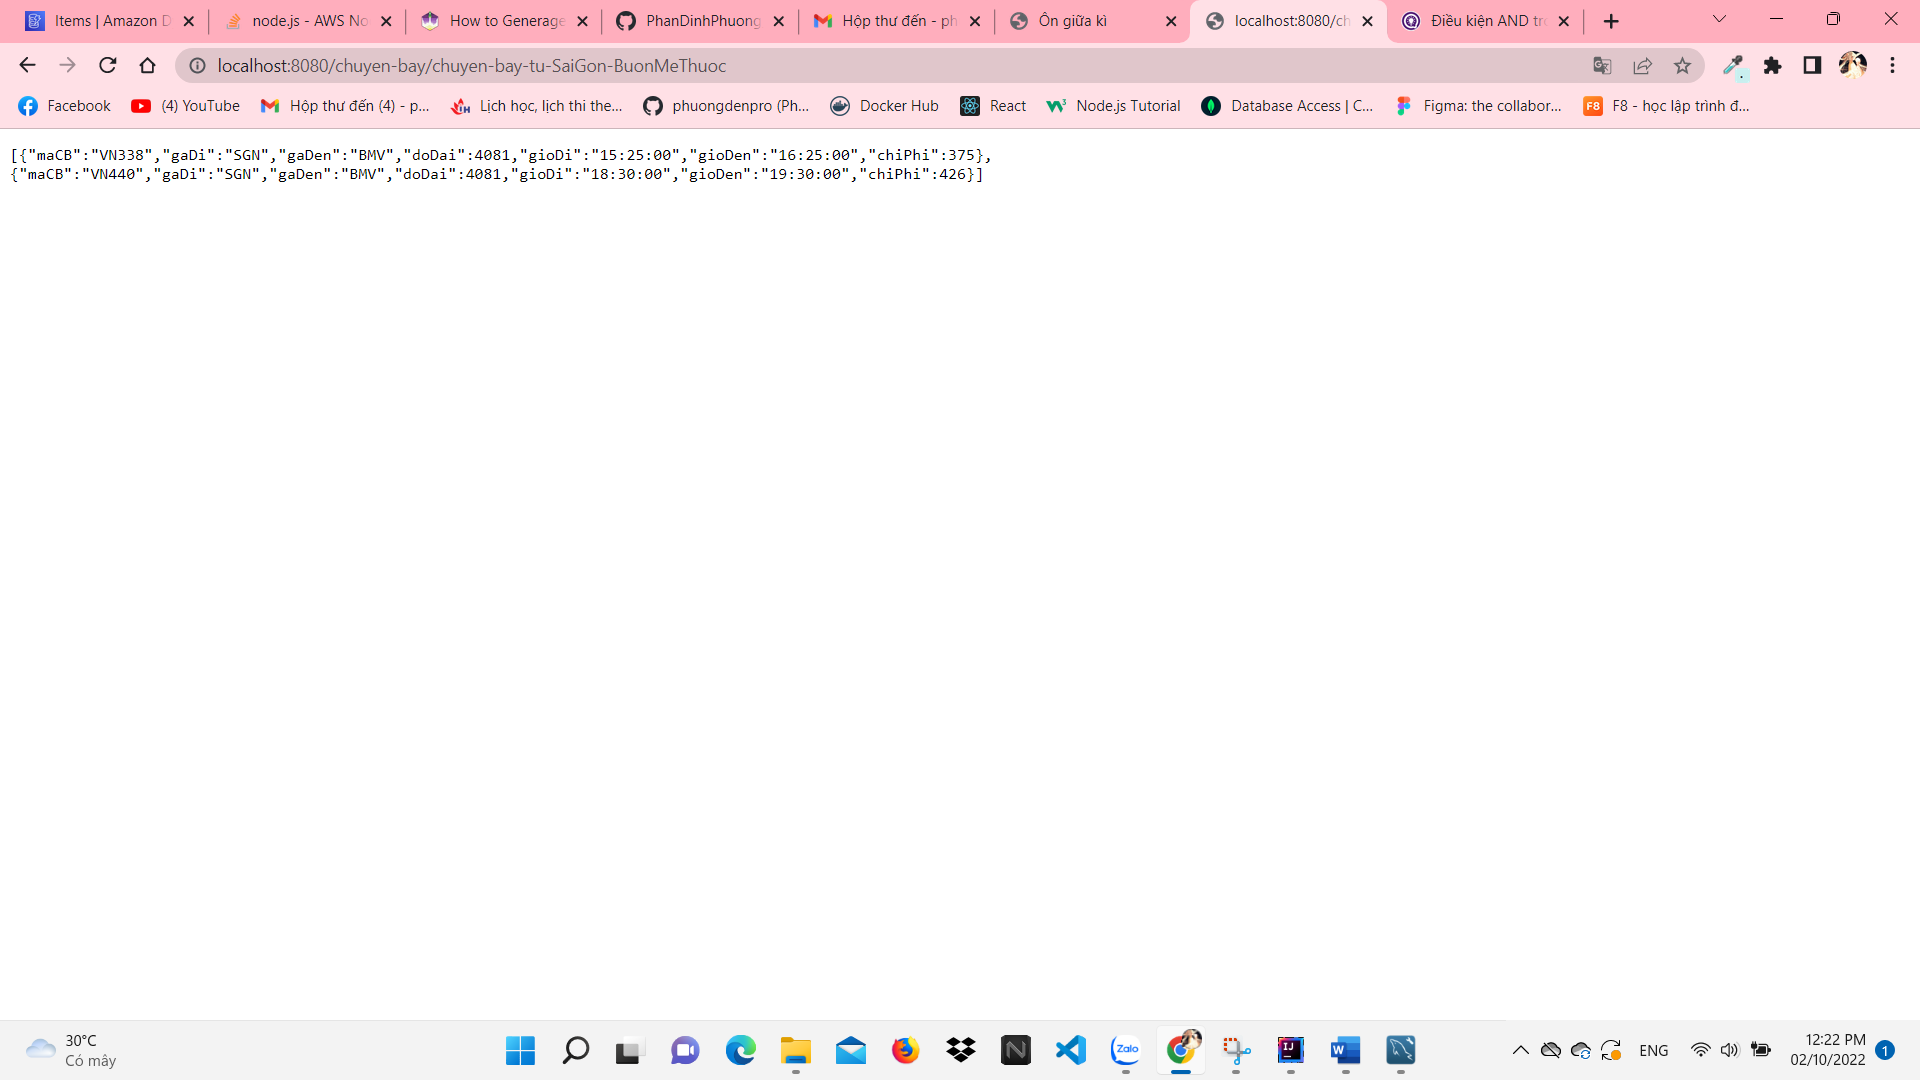Reload the current page
This screenshot has height=1080, width=1920.
click(108, 66)
